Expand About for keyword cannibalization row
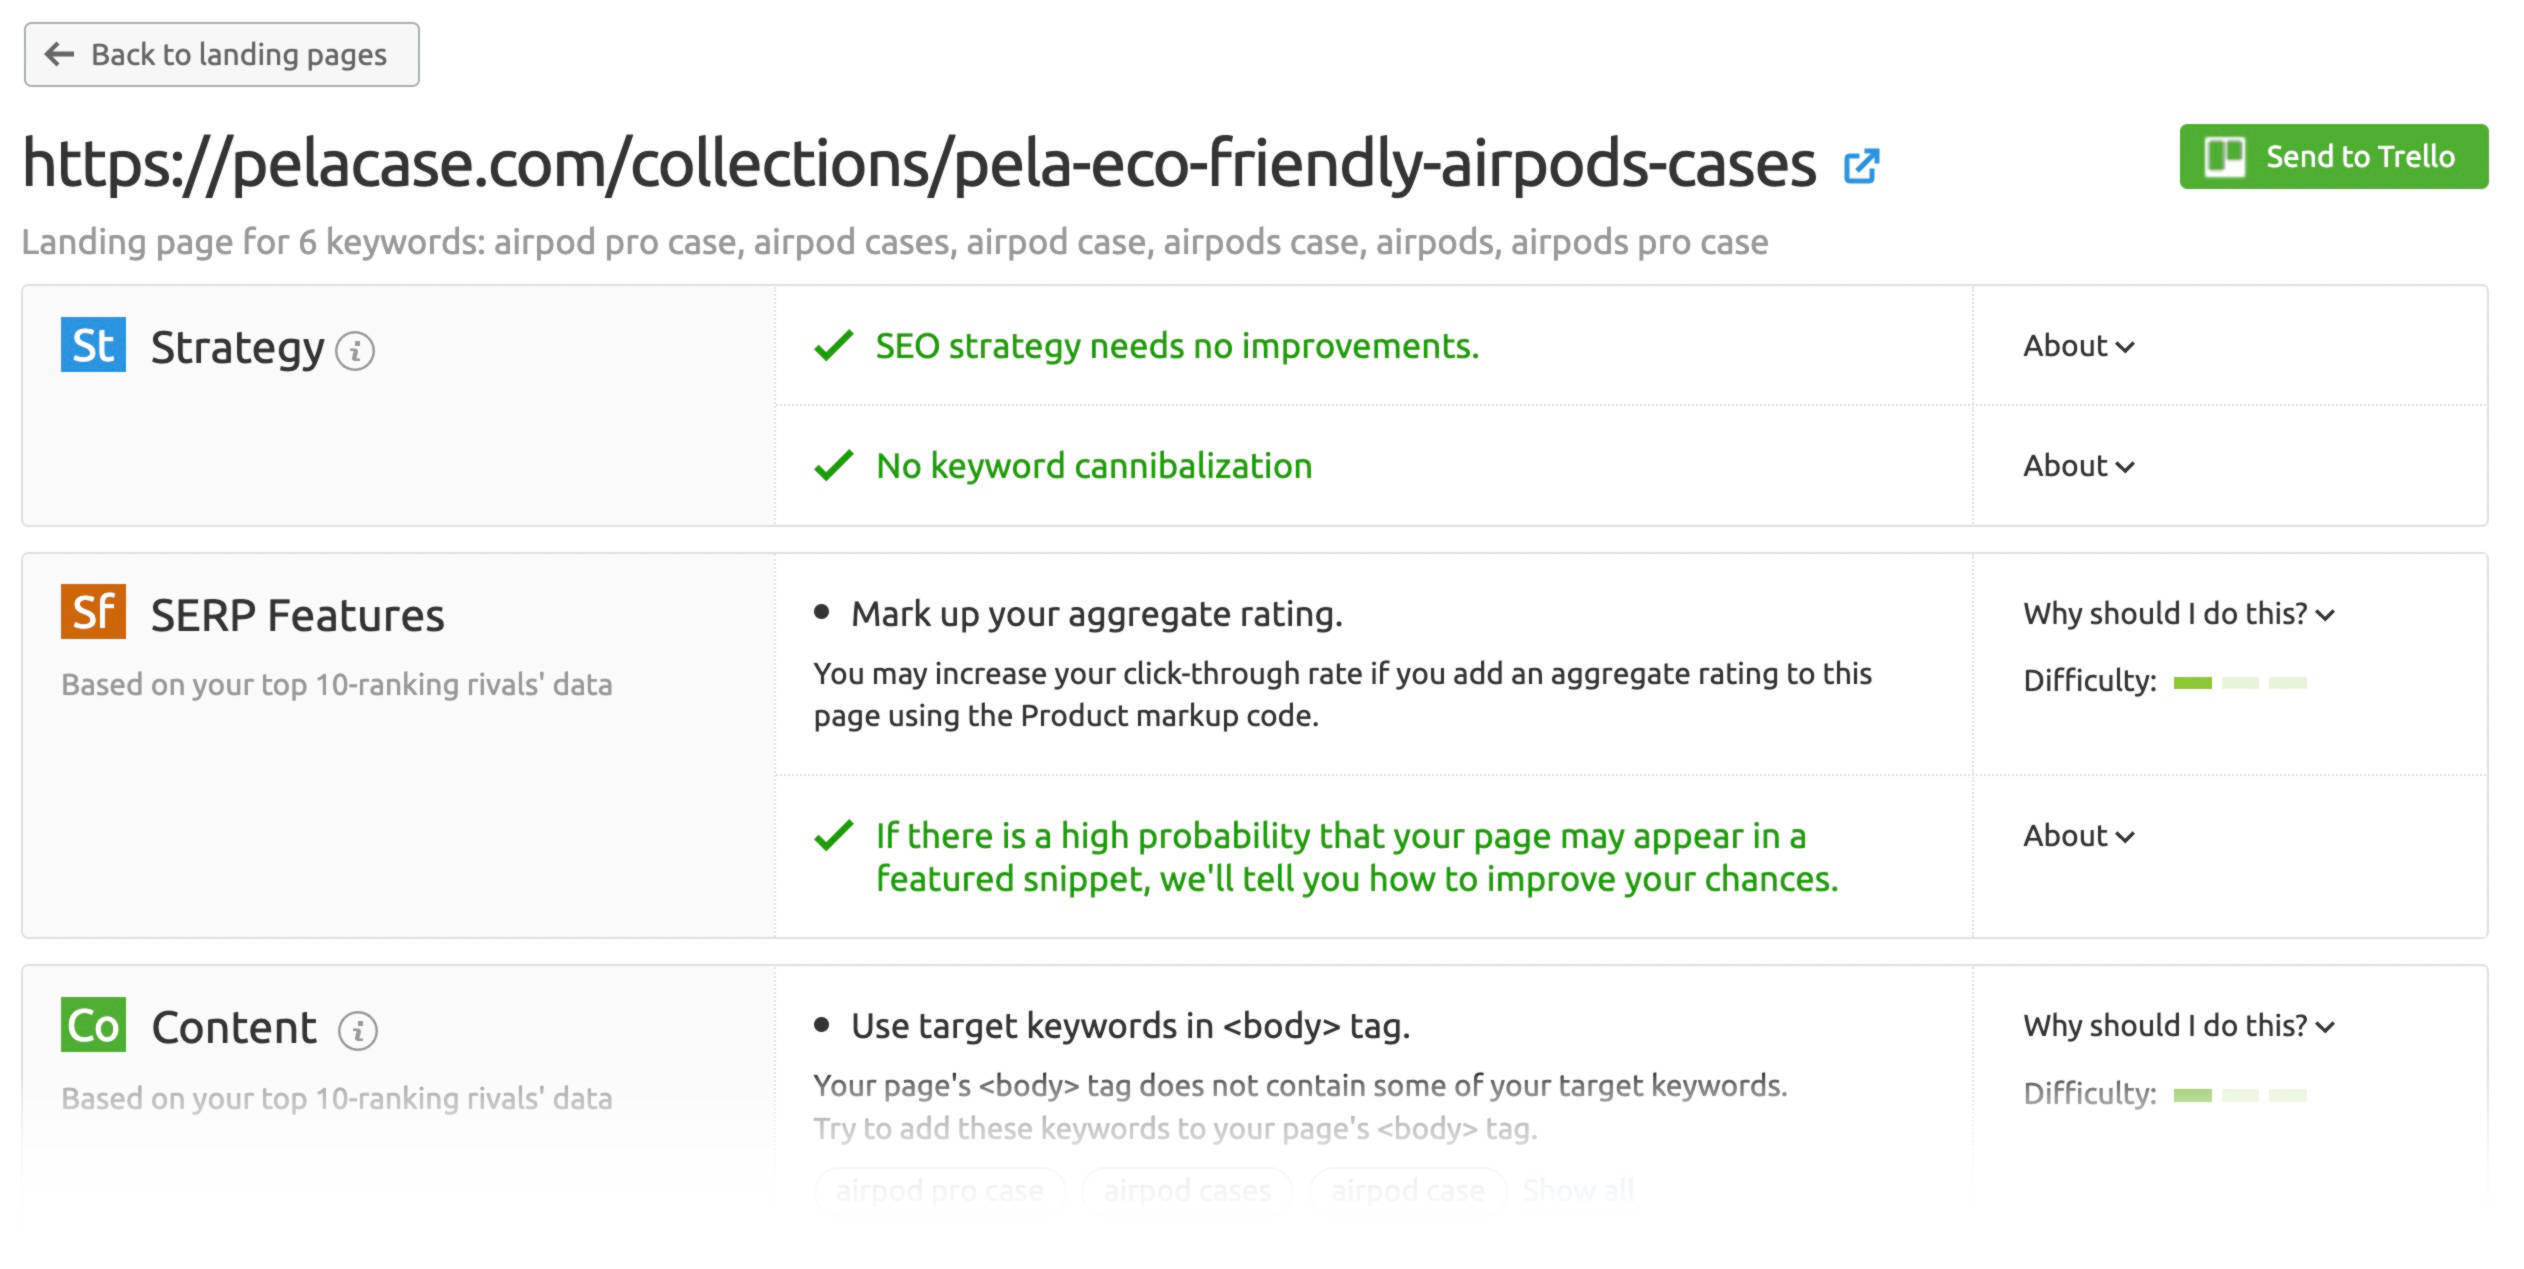This screenshot has height=1269, width=2524. click(x=2078, y=466)
